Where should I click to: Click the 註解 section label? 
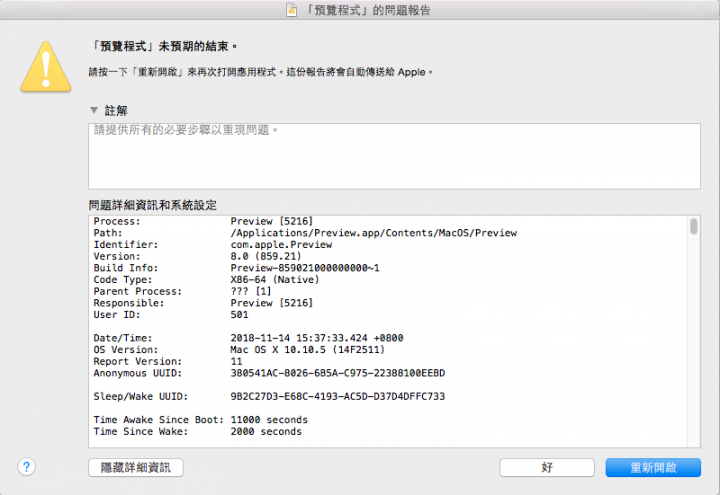pyautogui.click(x=116, y=111)
